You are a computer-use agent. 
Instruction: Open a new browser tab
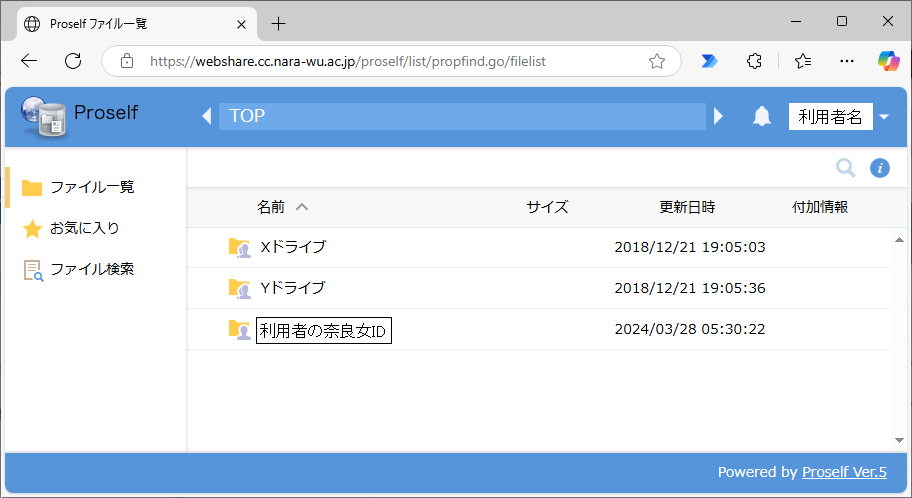pyautogui.click(x=279, y=24)
